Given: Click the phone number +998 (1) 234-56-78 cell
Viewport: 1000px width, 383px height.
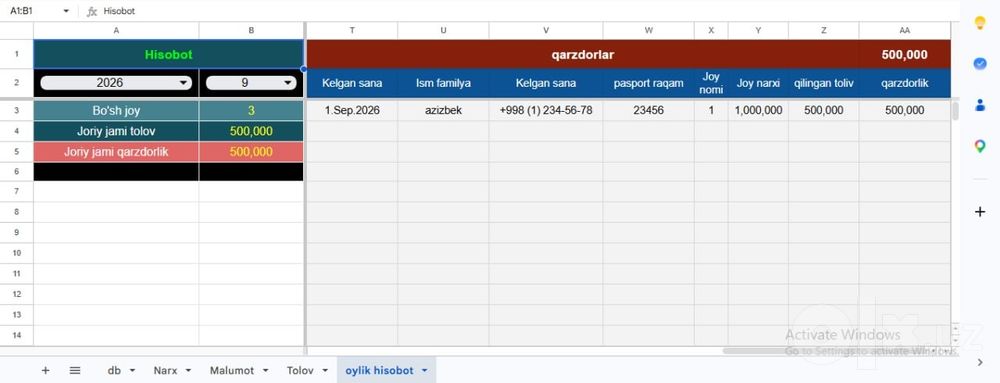Looking at the screenshot, I should [546, 110].
